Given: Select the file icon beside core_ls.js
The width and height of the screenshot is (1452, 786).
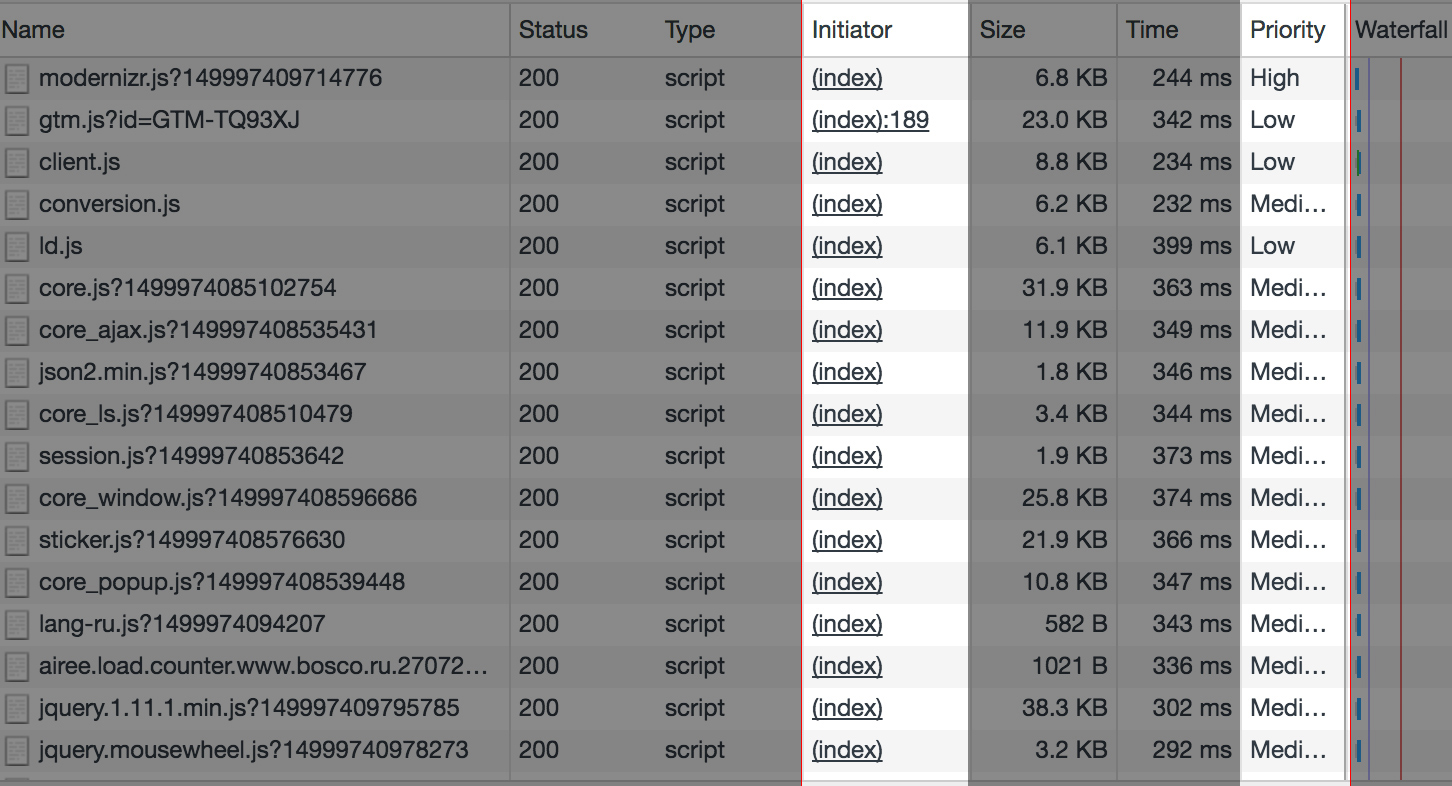Looking at the screenshot, I should (16, 414).
